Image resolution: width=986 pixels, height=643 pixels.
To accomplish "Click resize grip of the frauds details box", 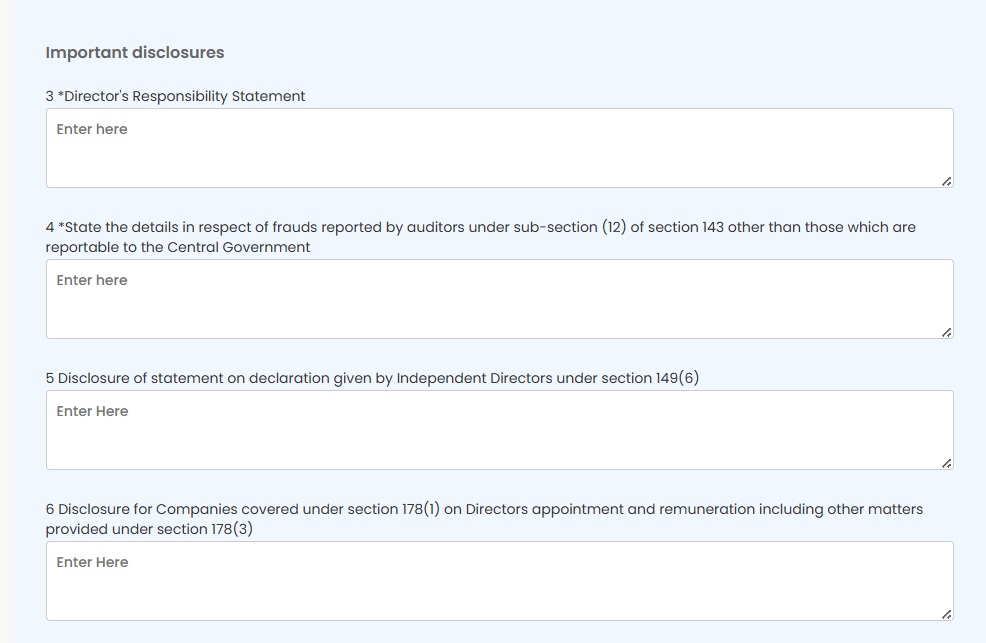I will (x=946, y=332).
